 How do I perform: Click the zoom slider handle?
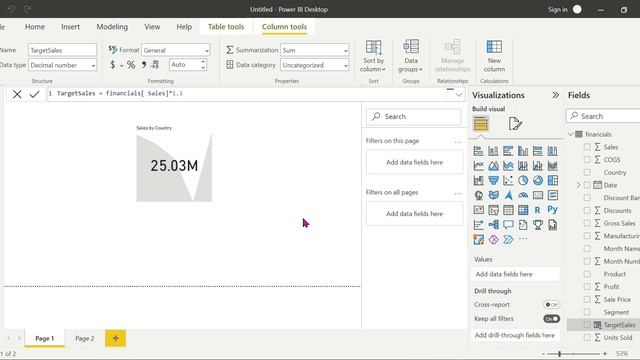560,354
